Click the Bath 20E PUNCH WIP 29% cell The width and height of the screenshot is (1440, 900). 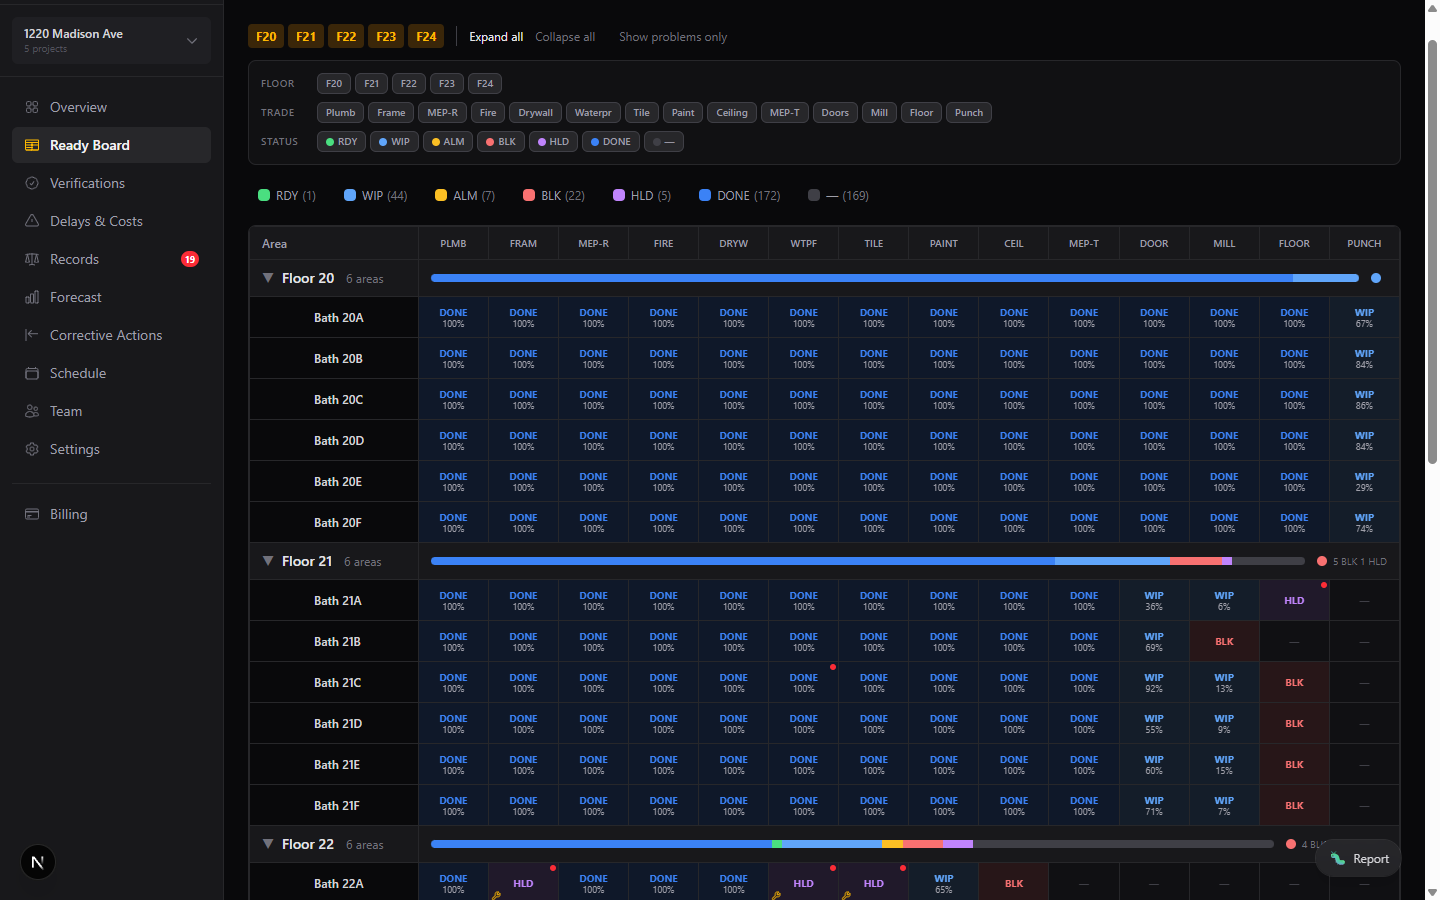(1364, 482)
